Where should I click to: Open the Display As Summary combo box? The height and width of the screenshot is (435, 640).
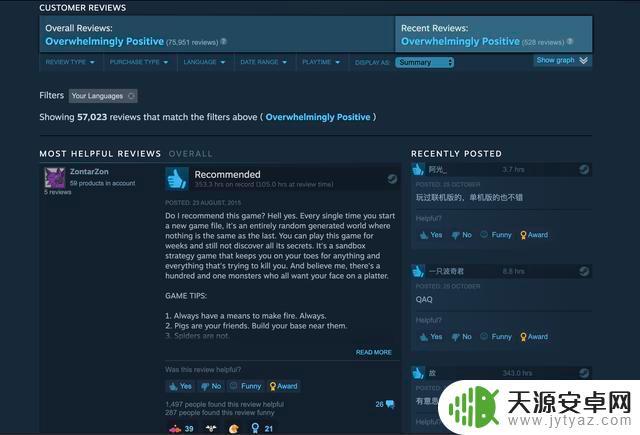tap(424, 62)
